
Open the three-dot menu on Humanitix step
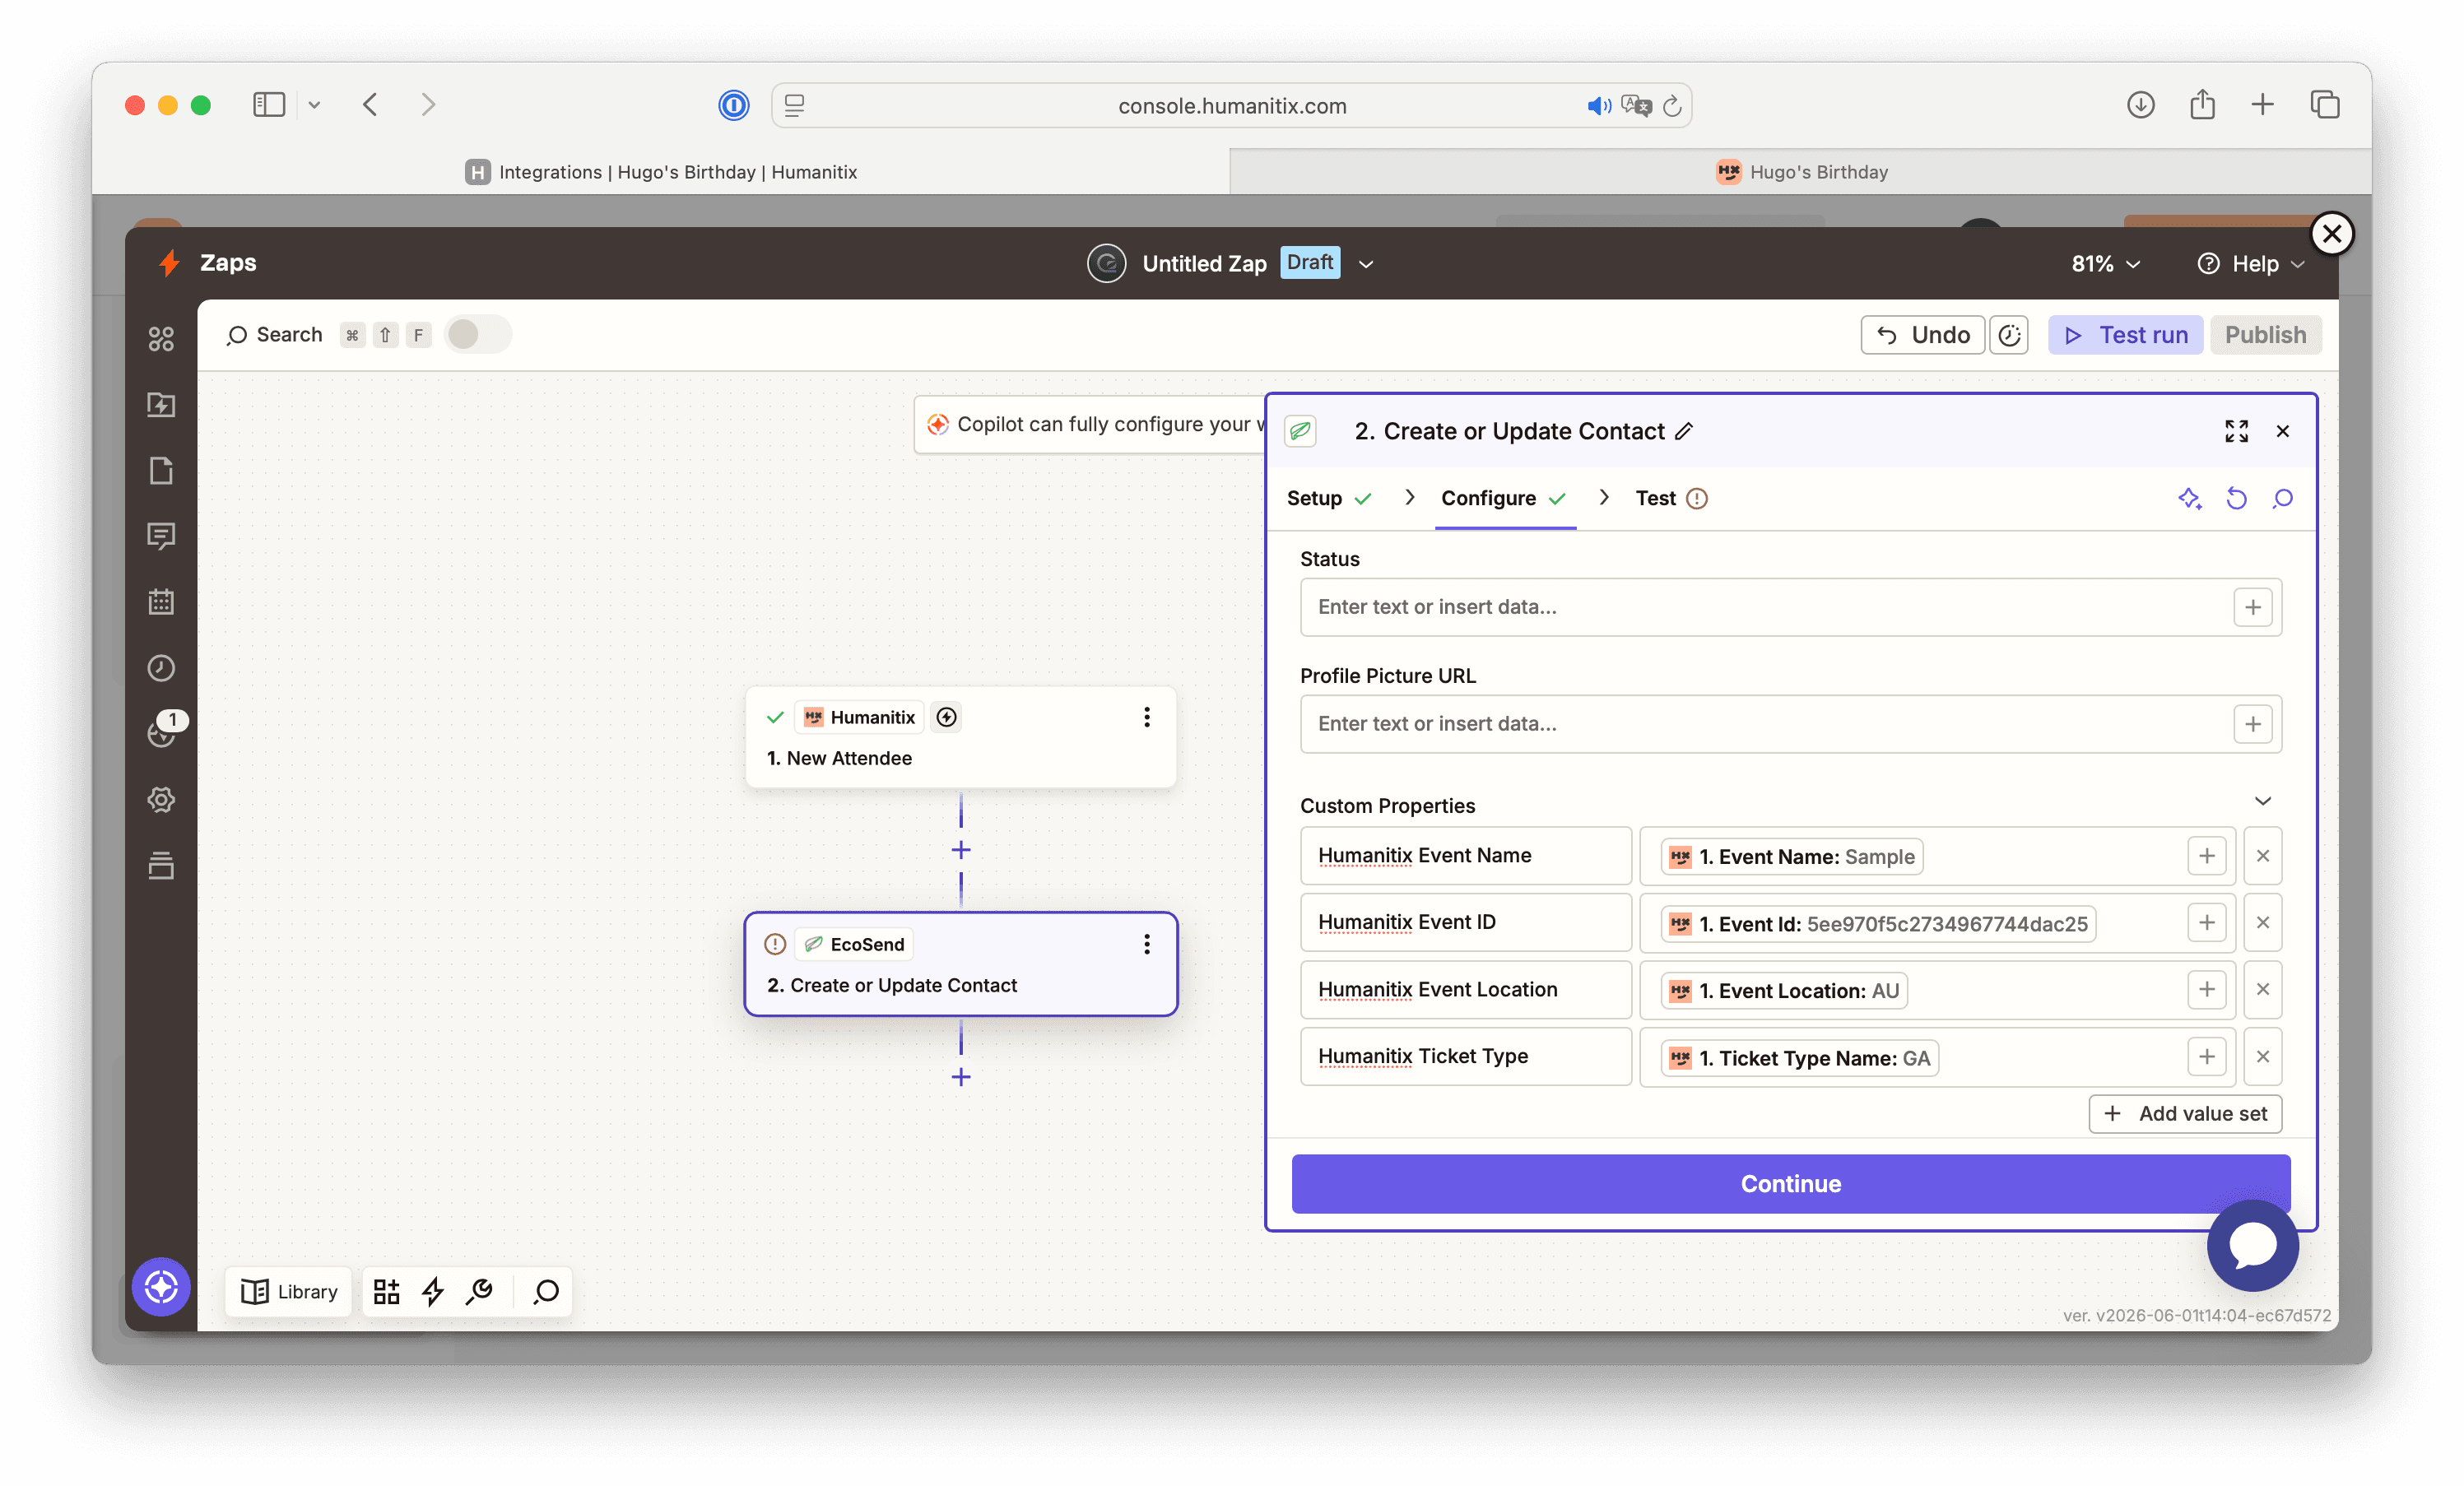(1147, 717)
